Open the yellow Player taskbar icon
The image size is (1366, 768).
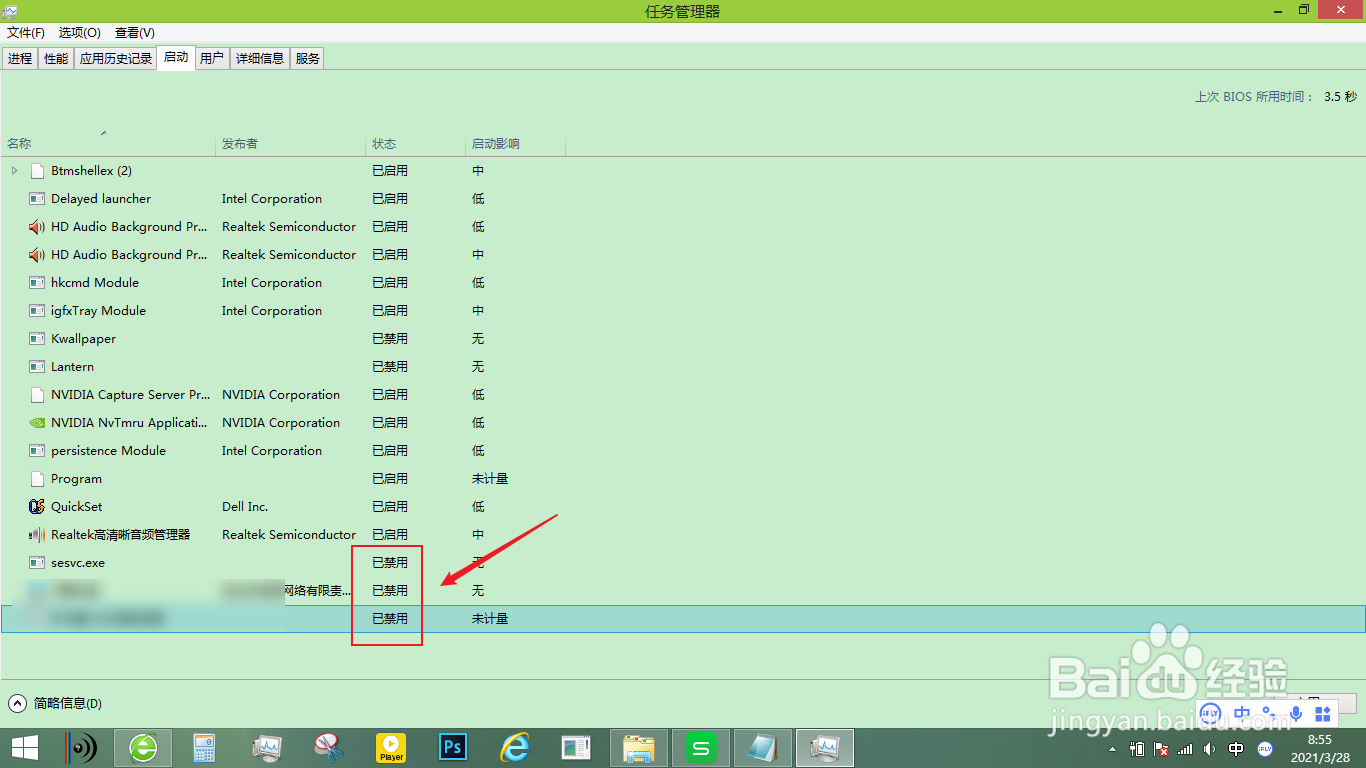391,748
